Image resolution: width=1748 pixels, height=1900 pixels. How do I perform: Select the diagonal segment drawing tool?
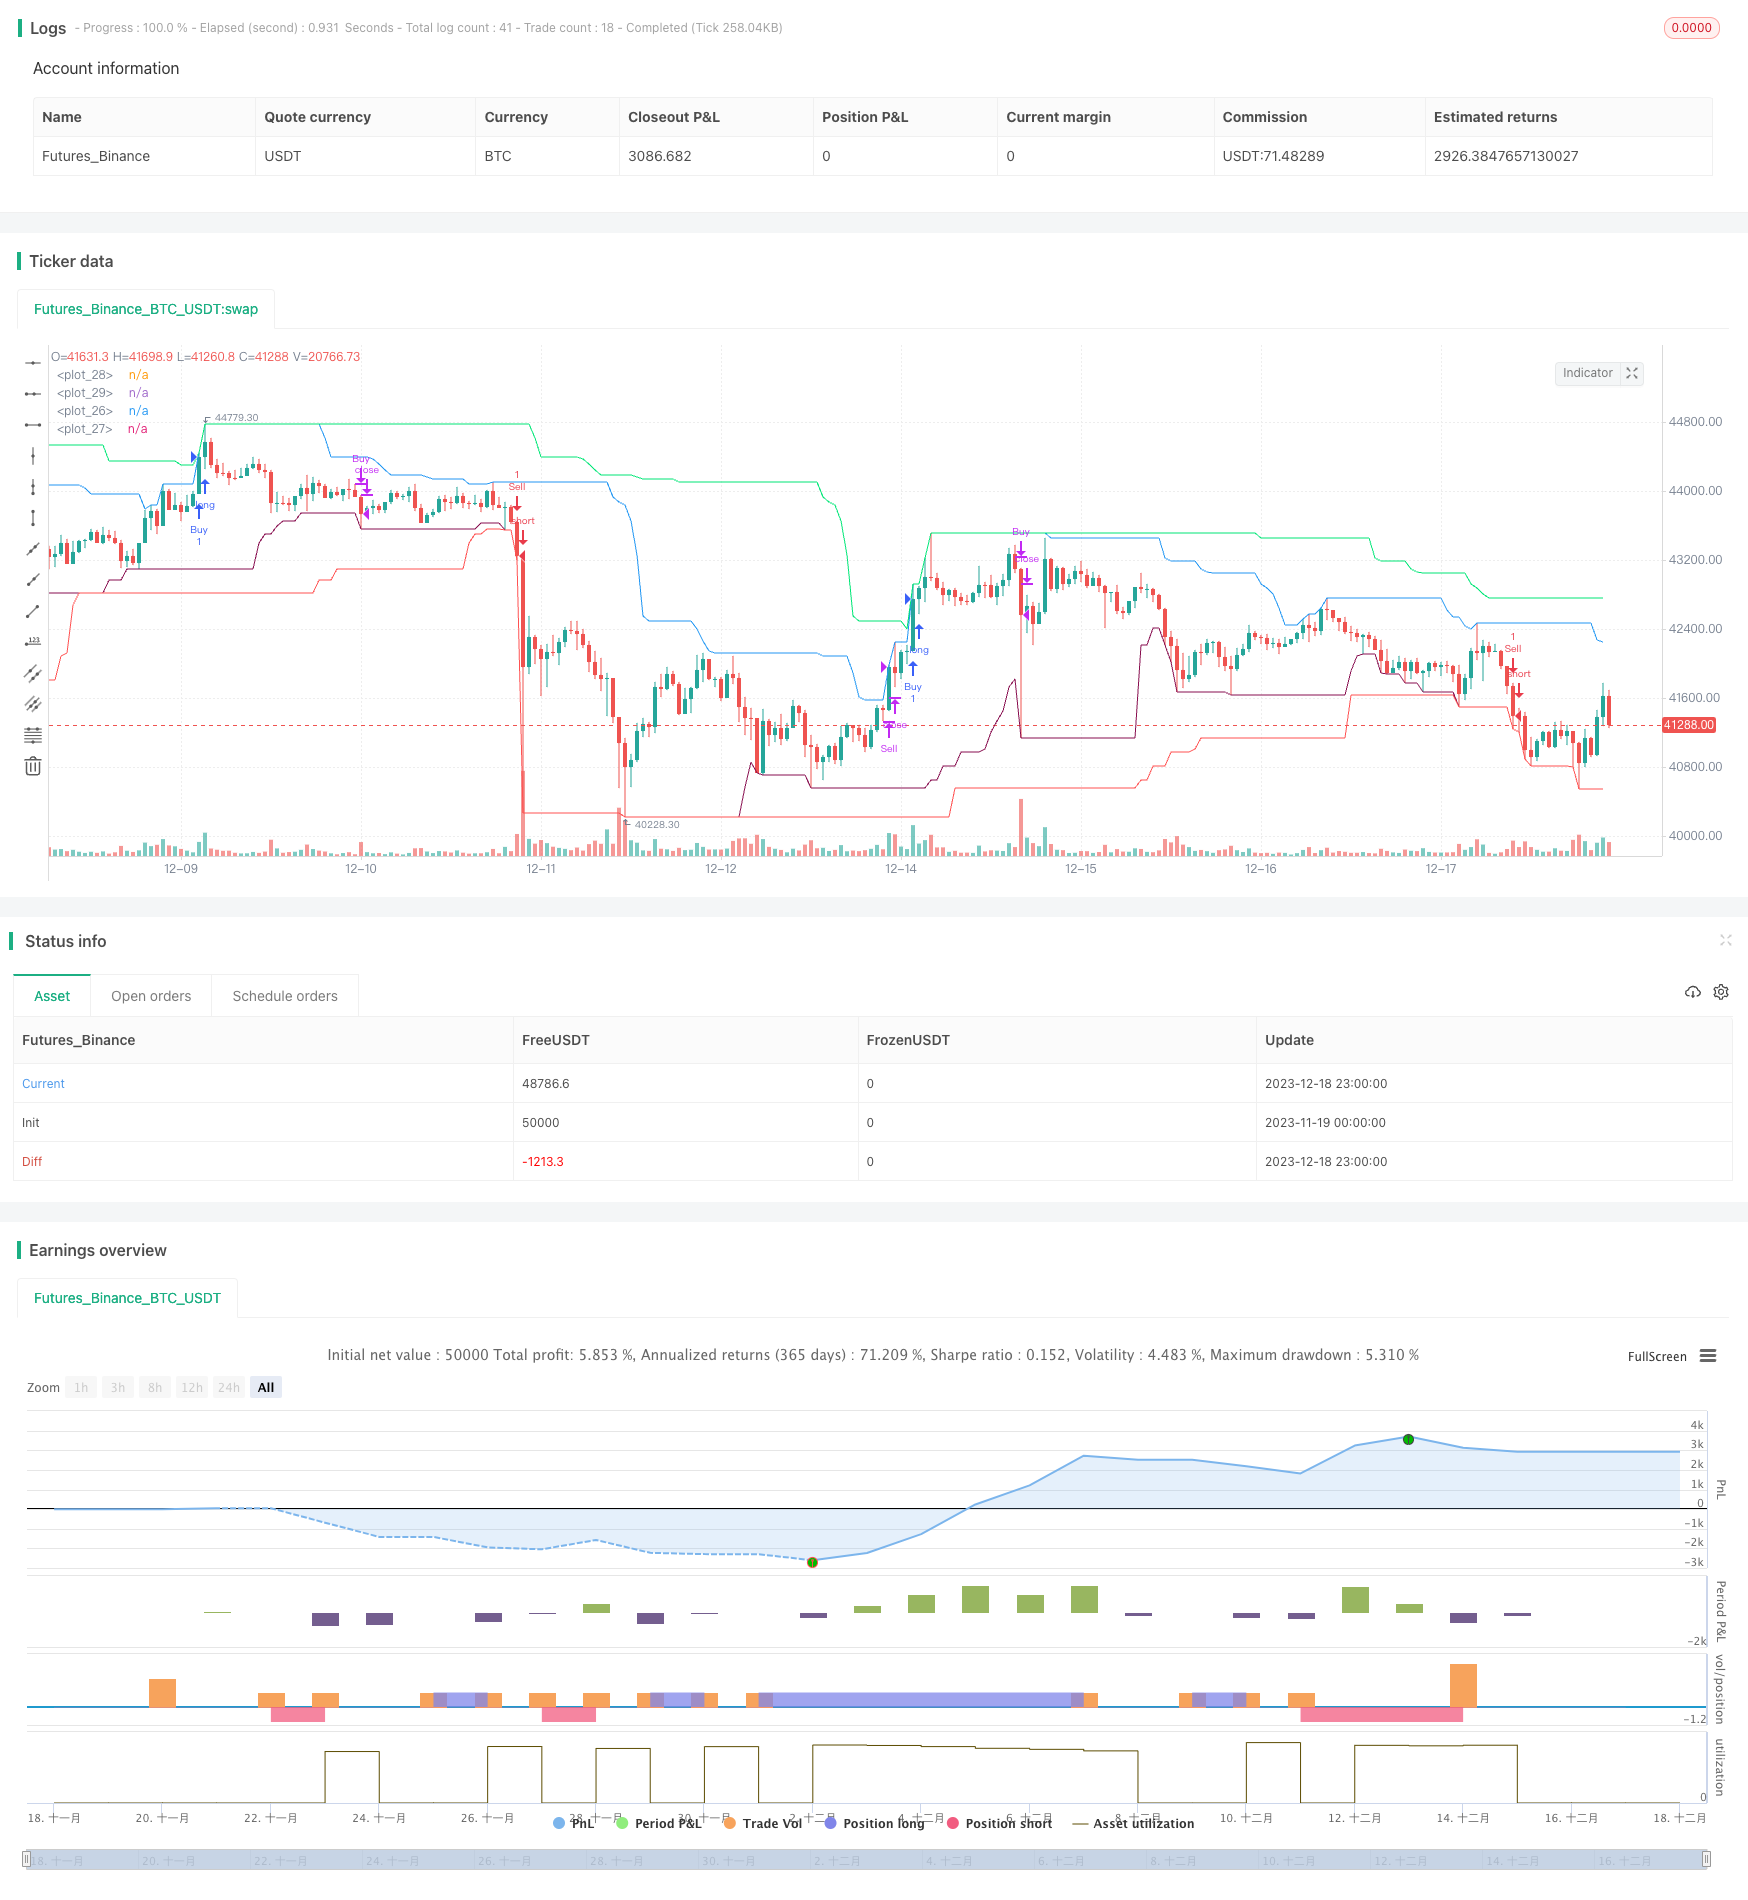pyautogui.click(x=33, y=611)
